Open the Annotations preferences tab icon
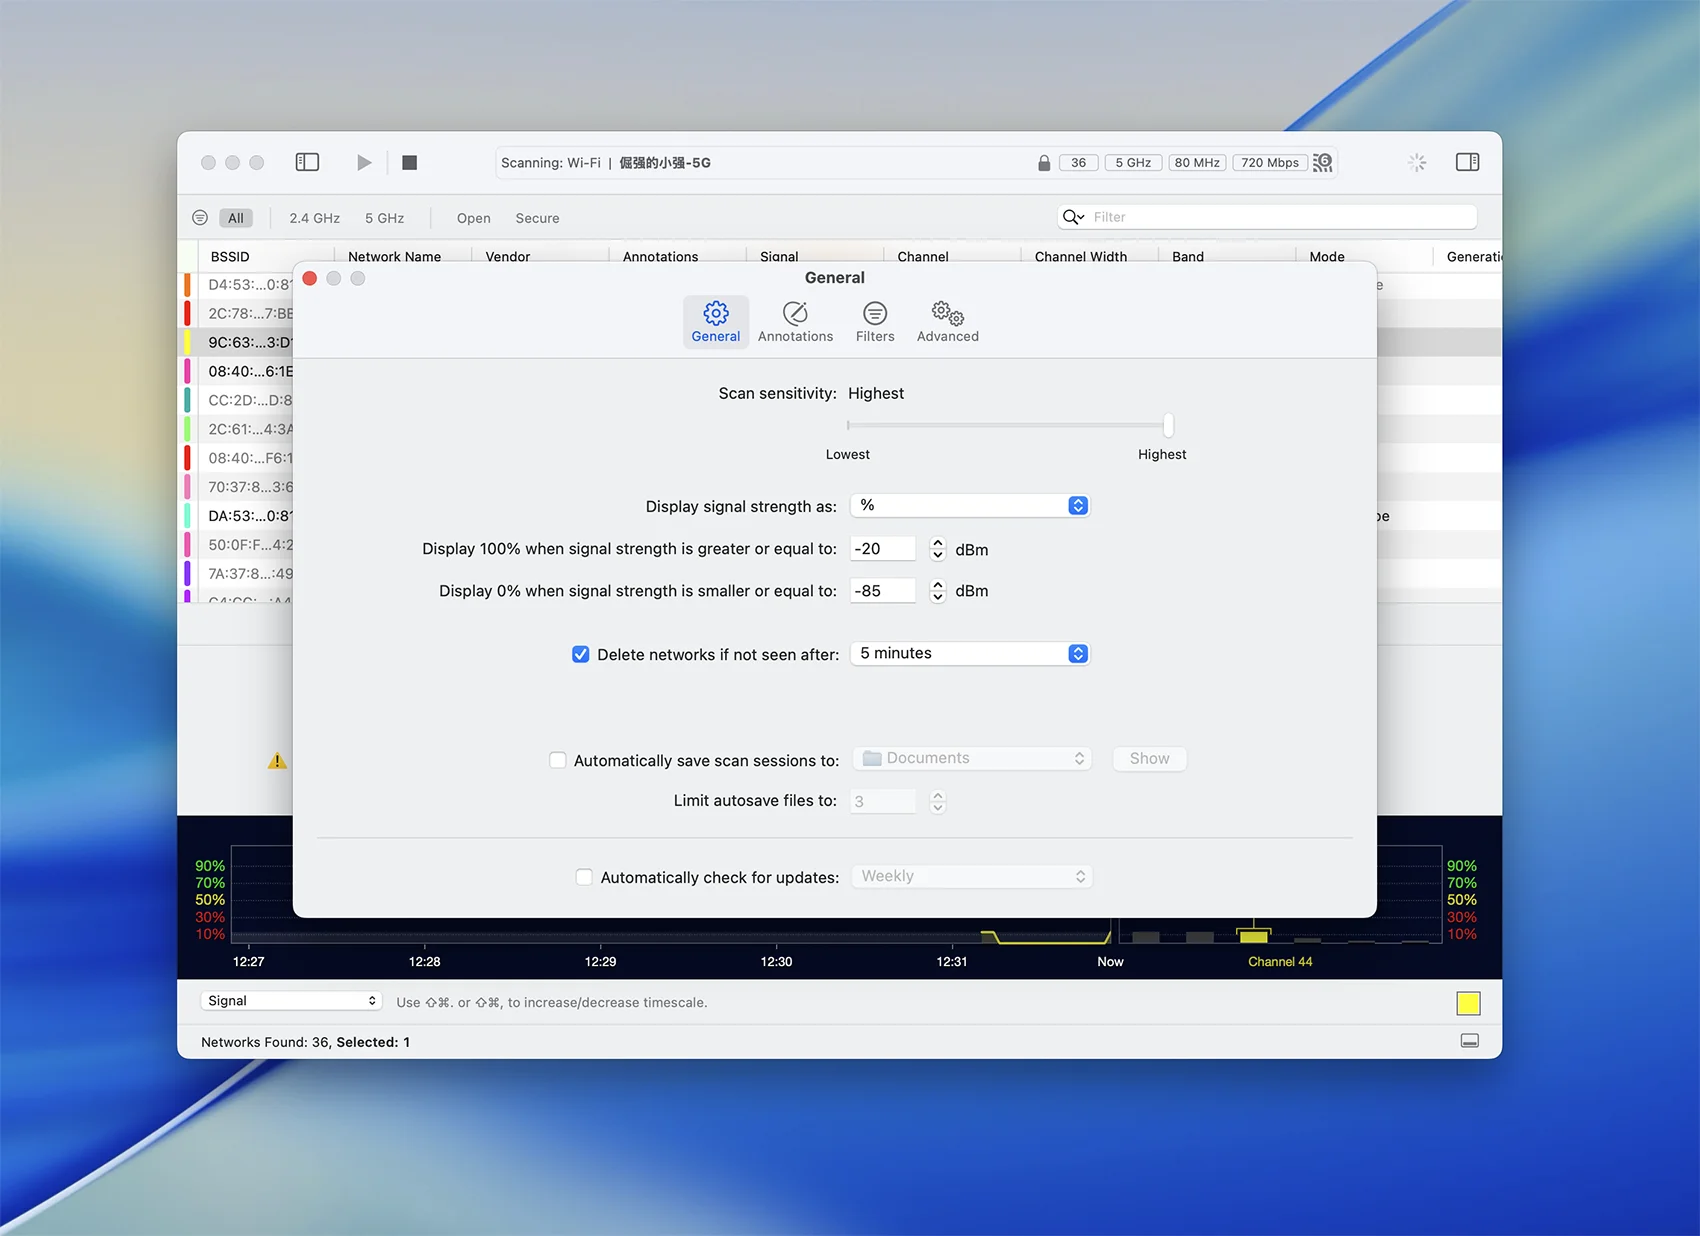 click(x=795, y=314)
